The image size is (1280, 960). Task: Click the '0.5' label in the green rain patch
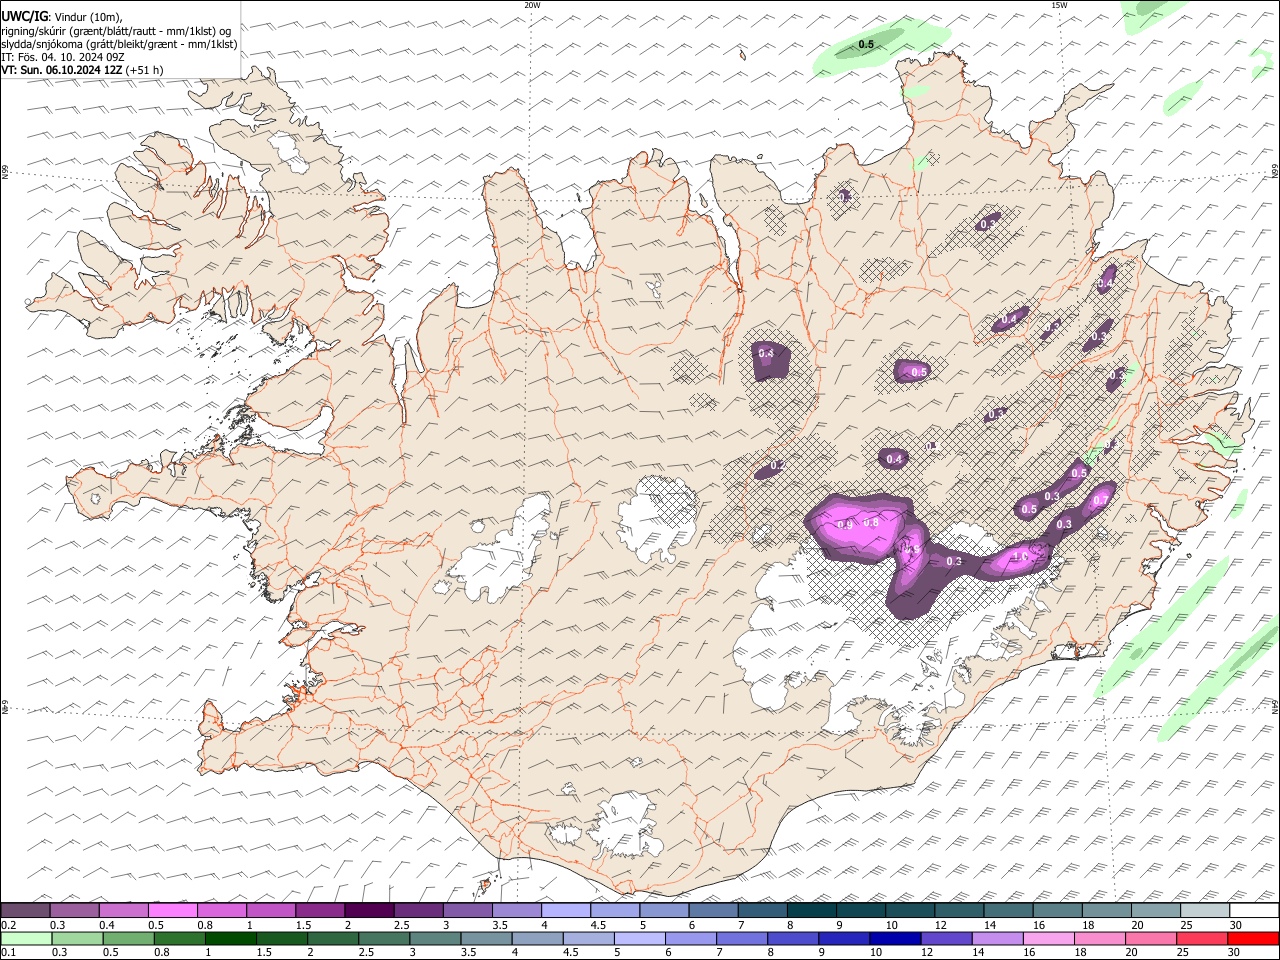866,44
